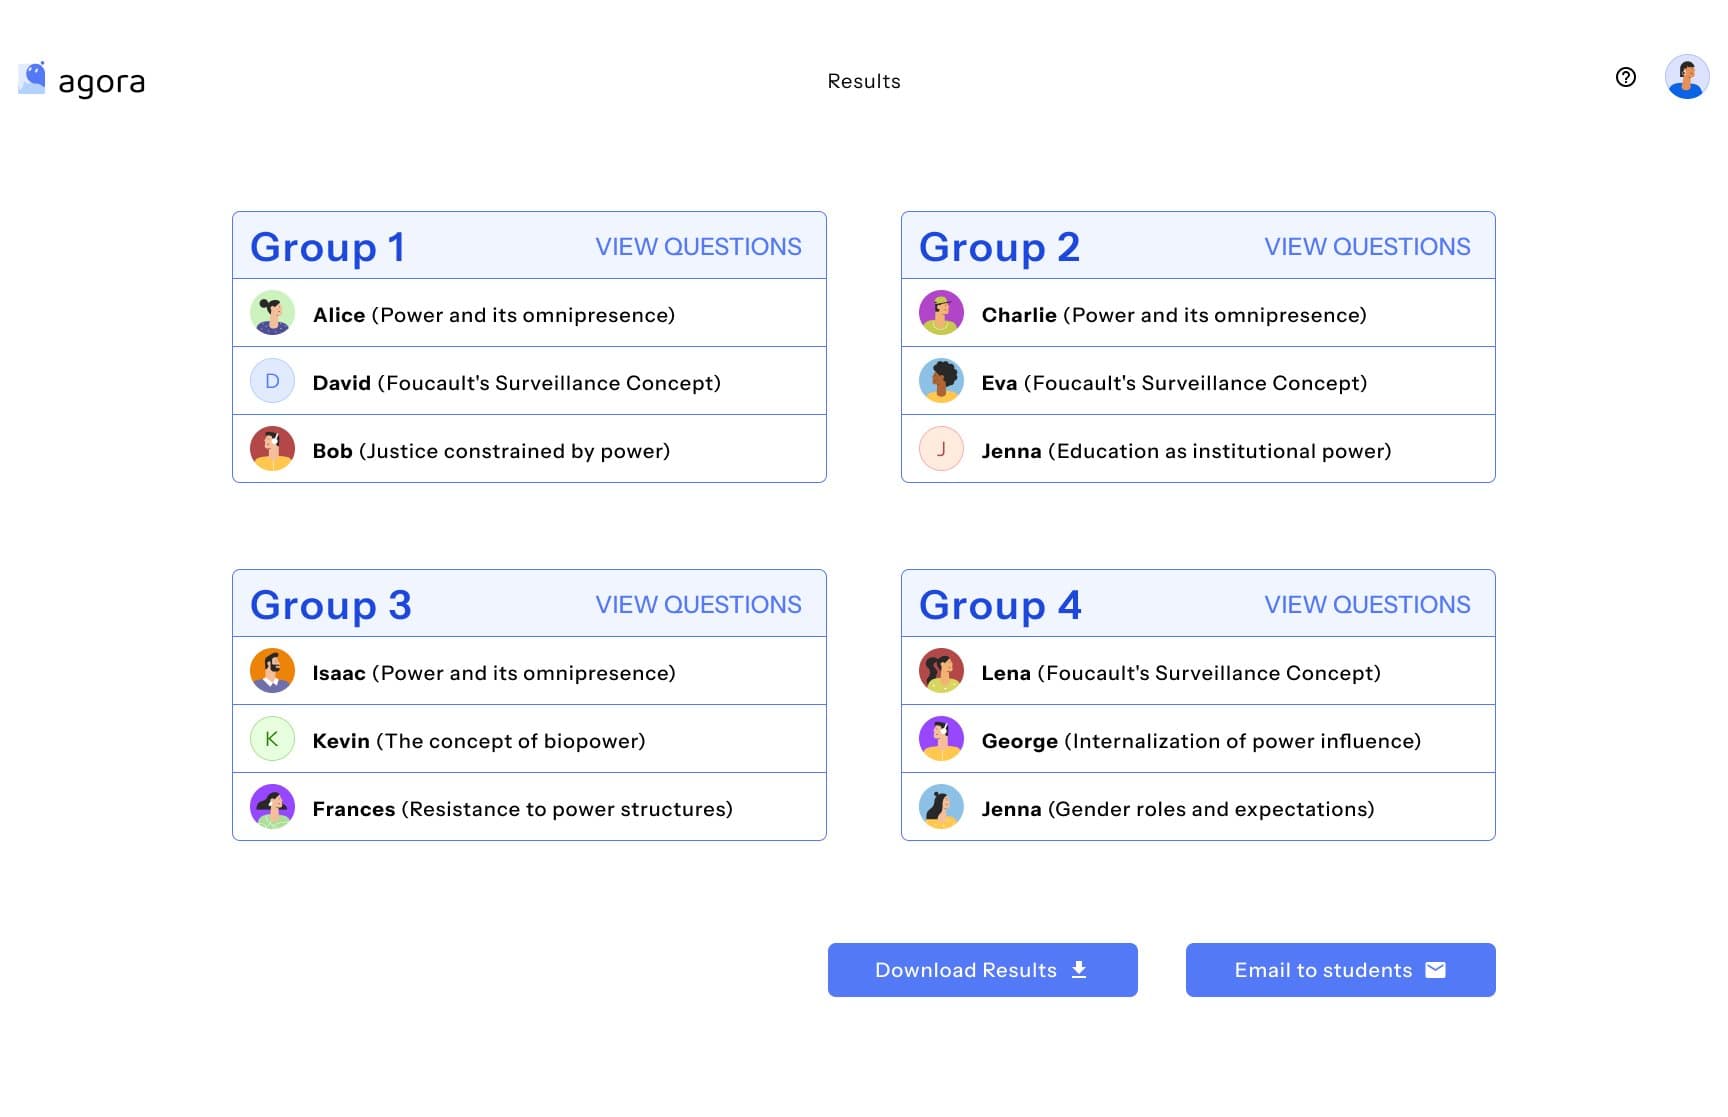Select Isaac (Power and its omnipresence) row
Image resolution: width=1728 pixels, height=1117 pixels.
point(529,671)
